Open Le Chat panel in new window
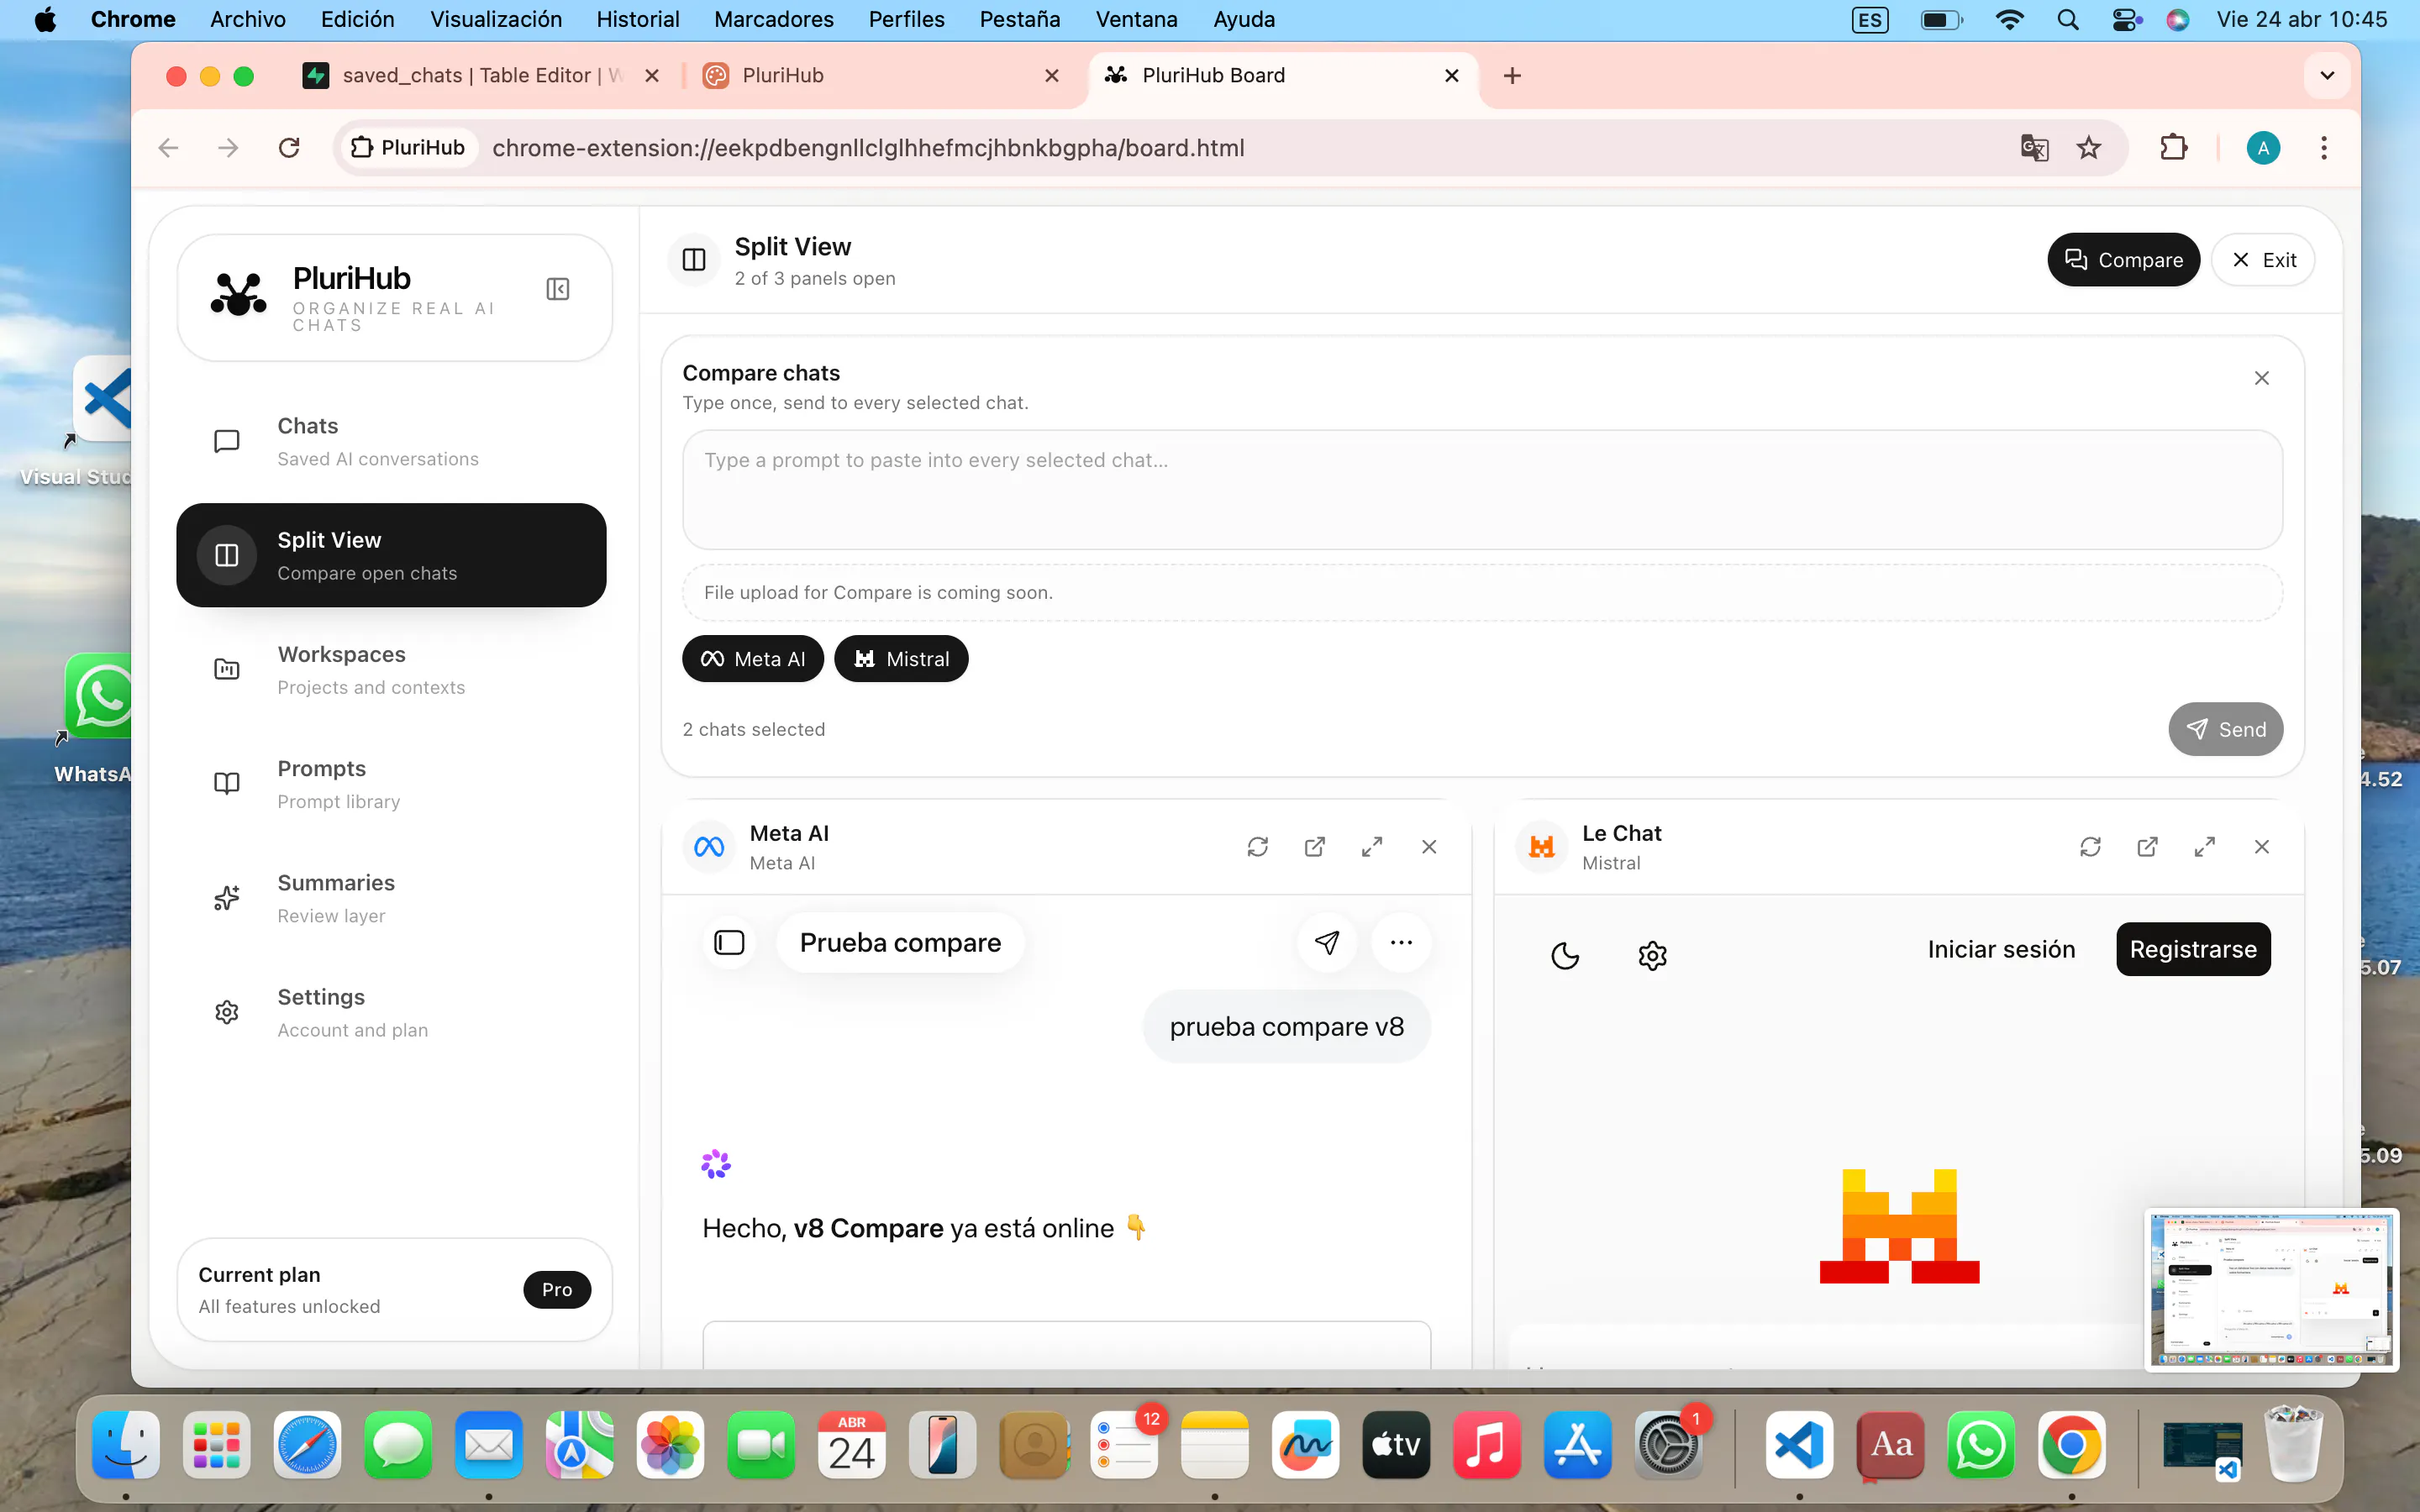Screen dimensions: 2420x1512 2147,847
